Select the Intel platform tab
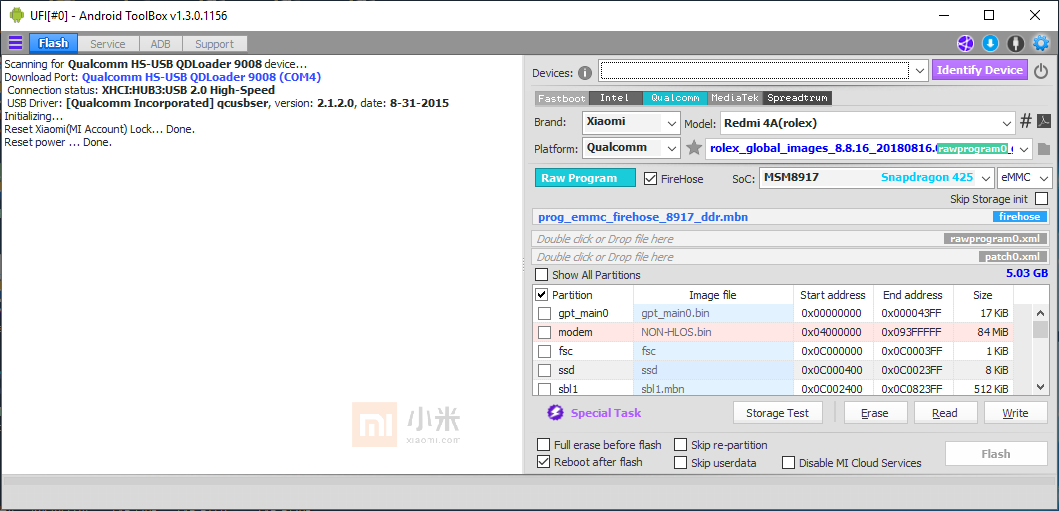 pyautogui.click(x=615, y=98)
